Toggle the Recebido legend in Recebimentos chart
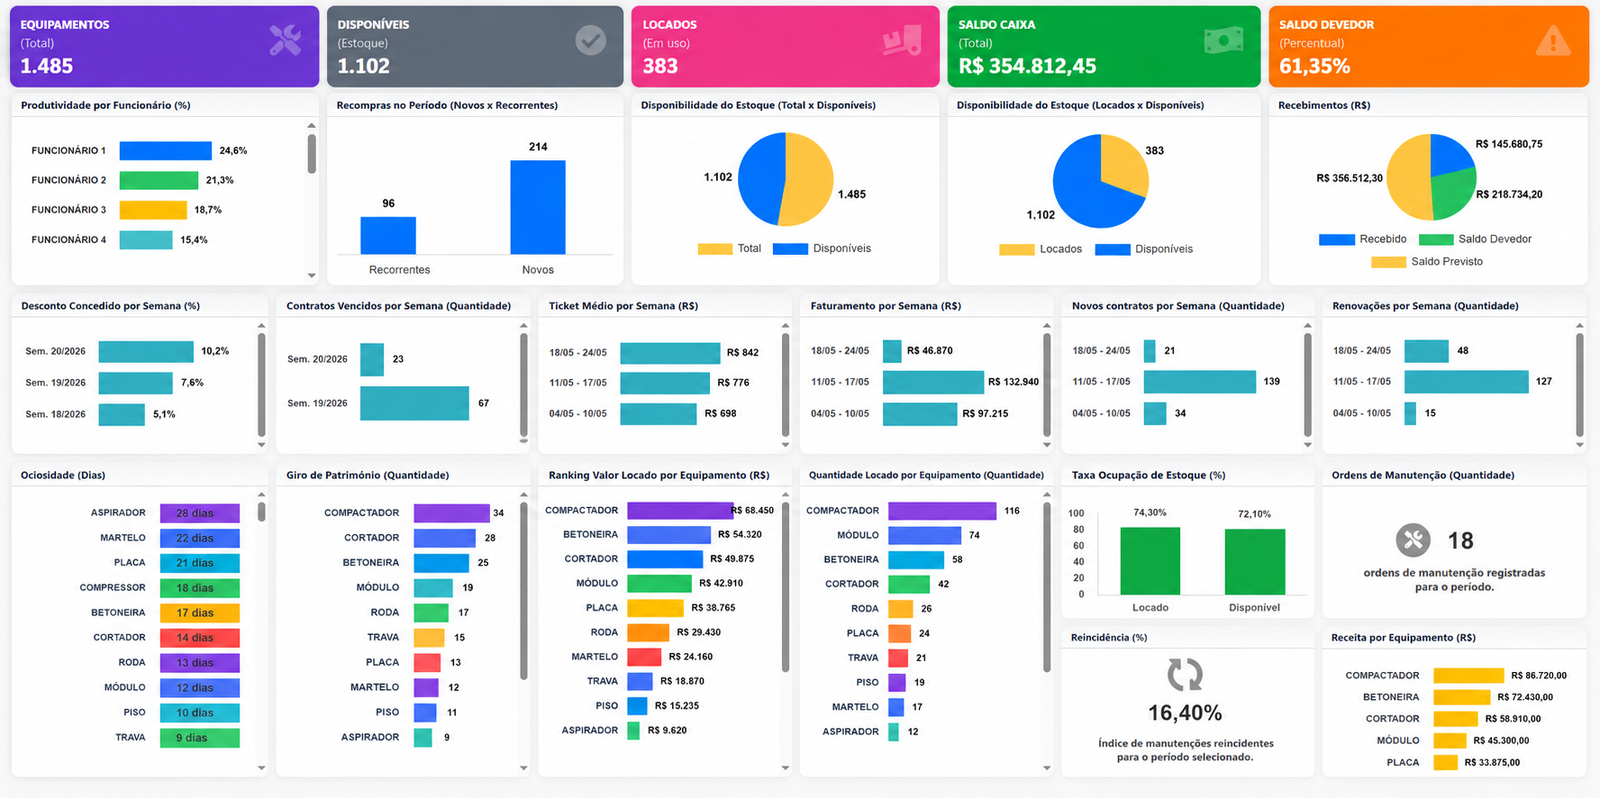Screen dimensions: 1600x798 [x=1363, y=239]
